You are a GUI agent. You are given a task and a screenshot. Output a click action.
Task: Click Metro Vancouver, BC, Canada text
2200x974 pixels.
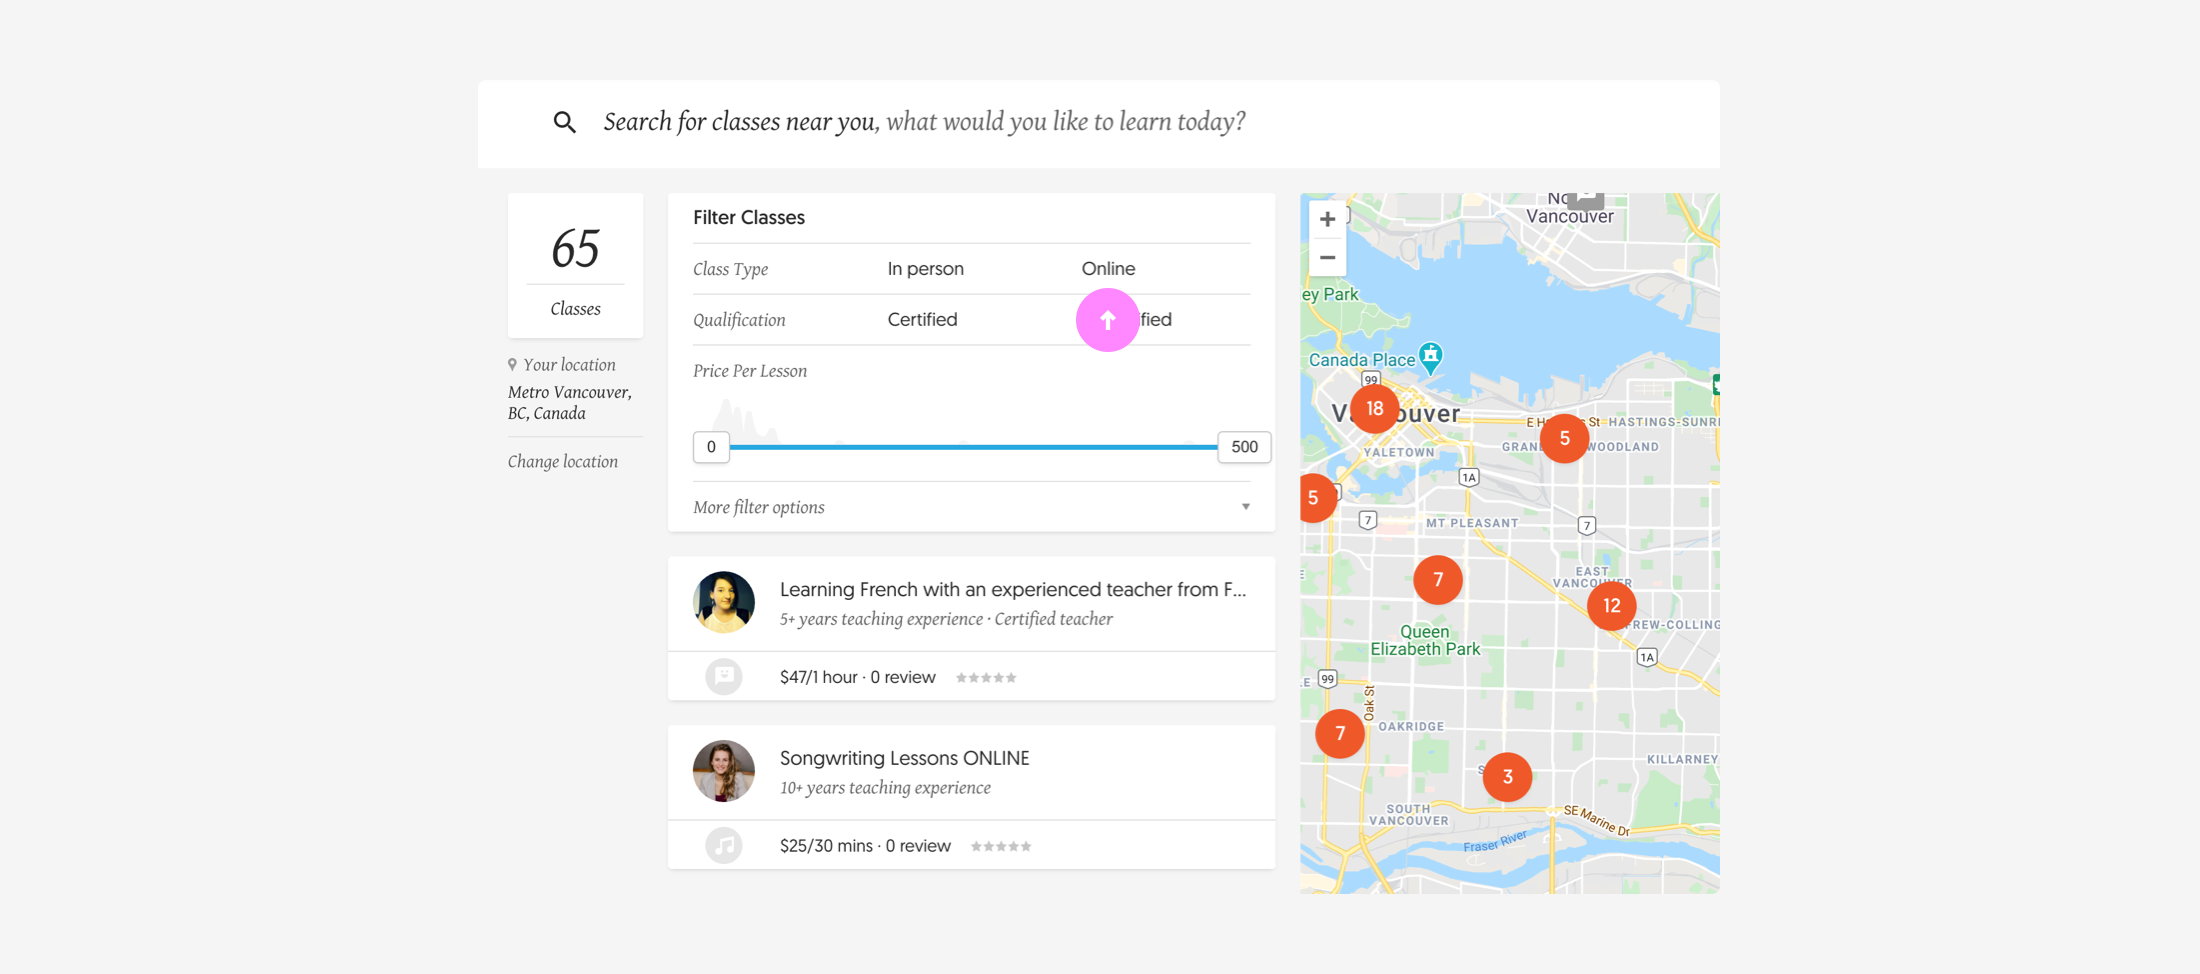click(569, 403)
